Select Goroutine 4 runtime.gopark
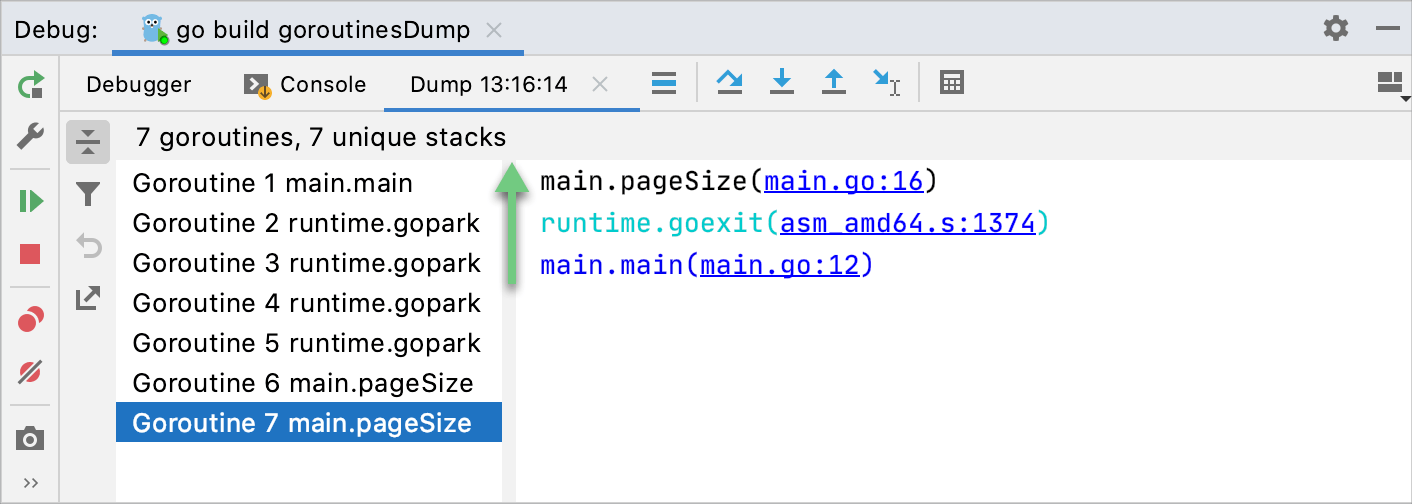1412x504 pixels. pos(309,303)
